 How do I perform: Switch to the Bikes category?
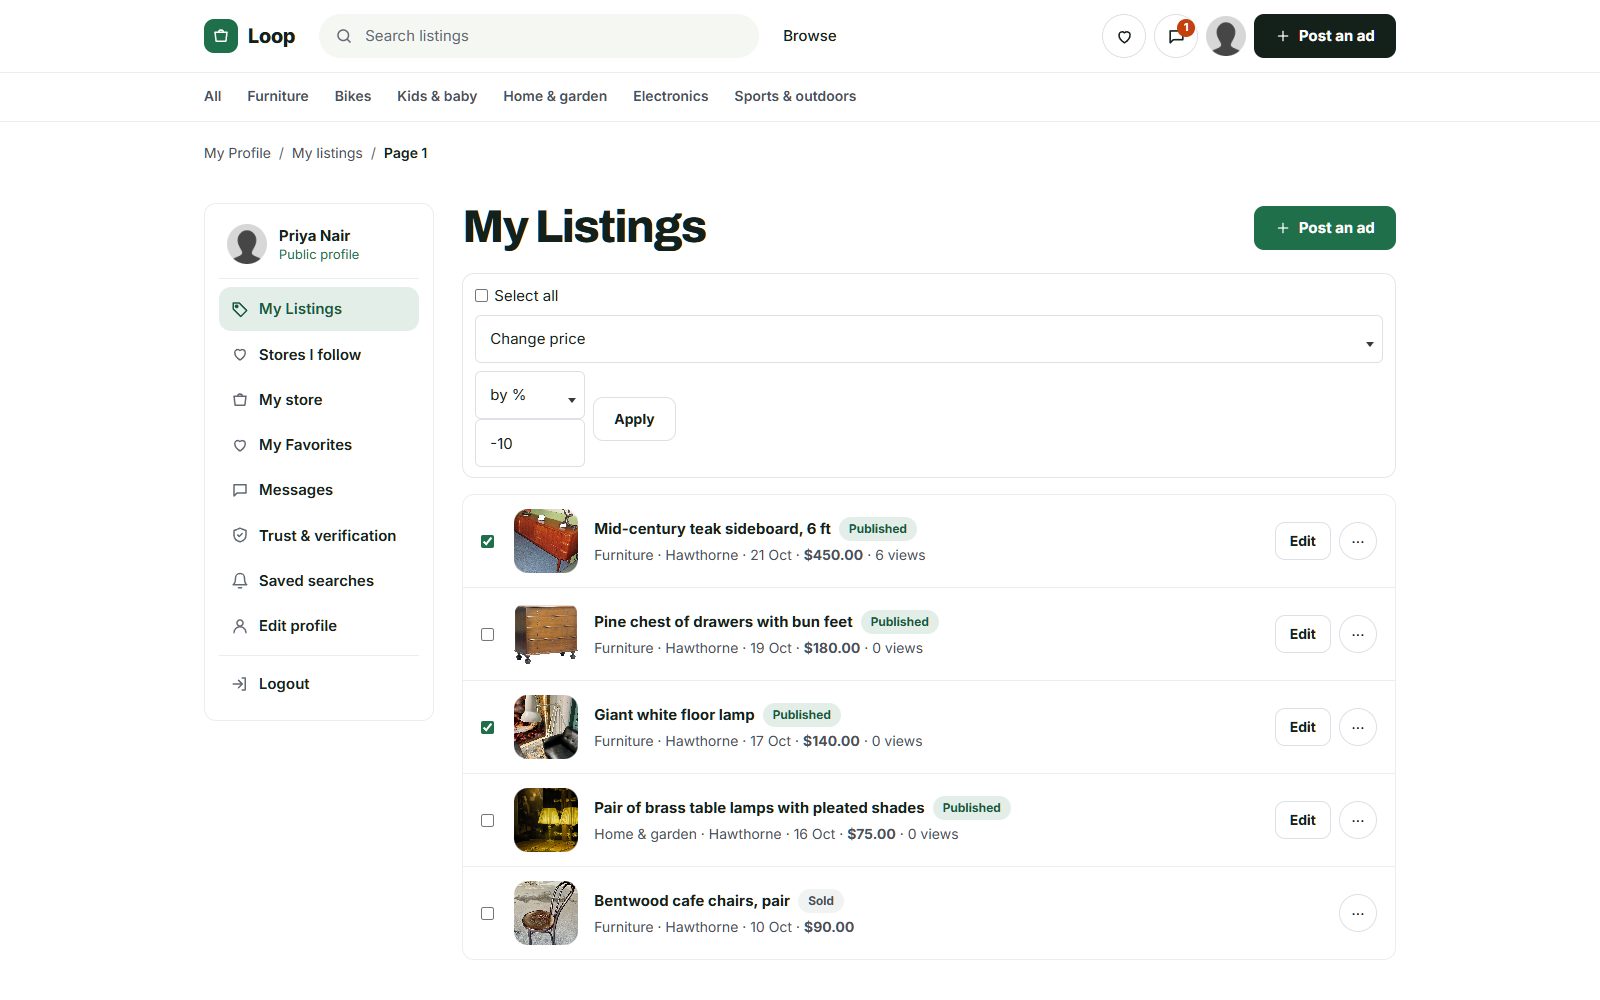click(353, 96)
